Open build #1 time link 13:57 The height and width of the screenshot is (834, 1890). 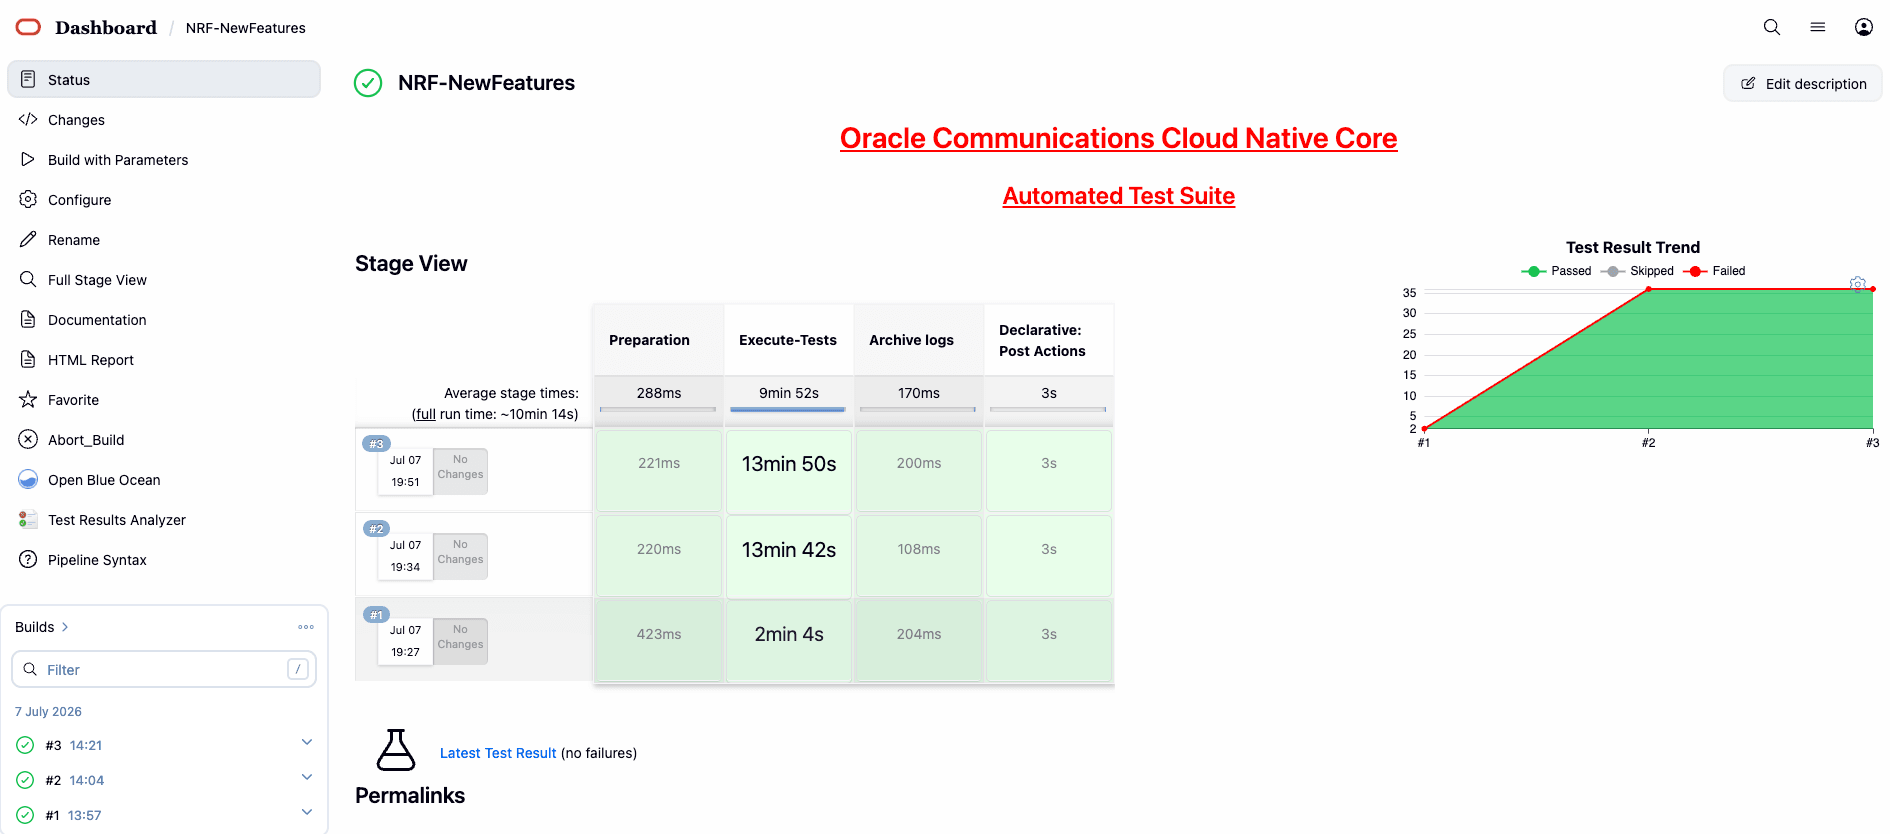pos(85,815)
